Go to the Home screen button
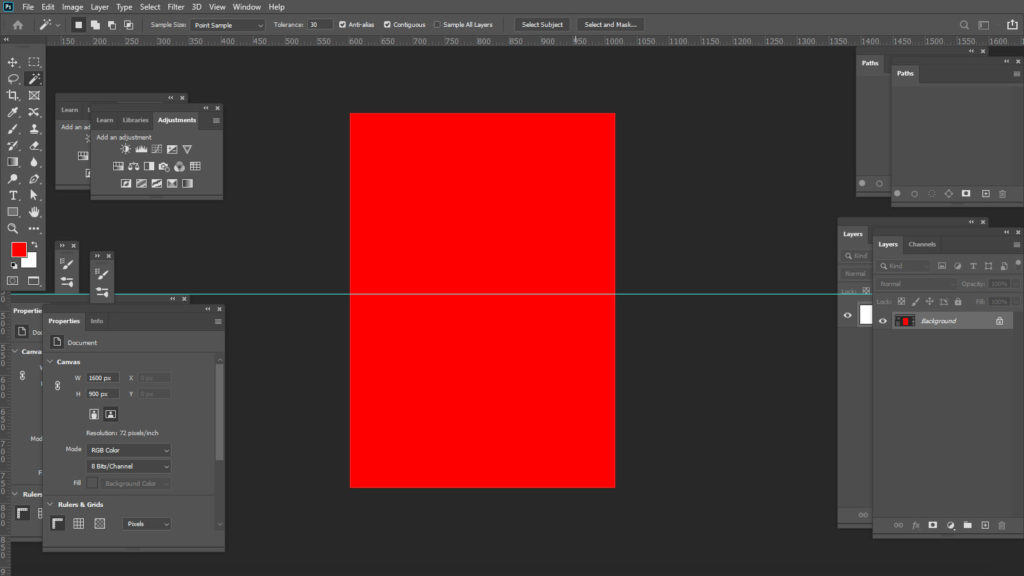Image resolution: width=1024 pixels, height=576 pixels. point(18,25)
